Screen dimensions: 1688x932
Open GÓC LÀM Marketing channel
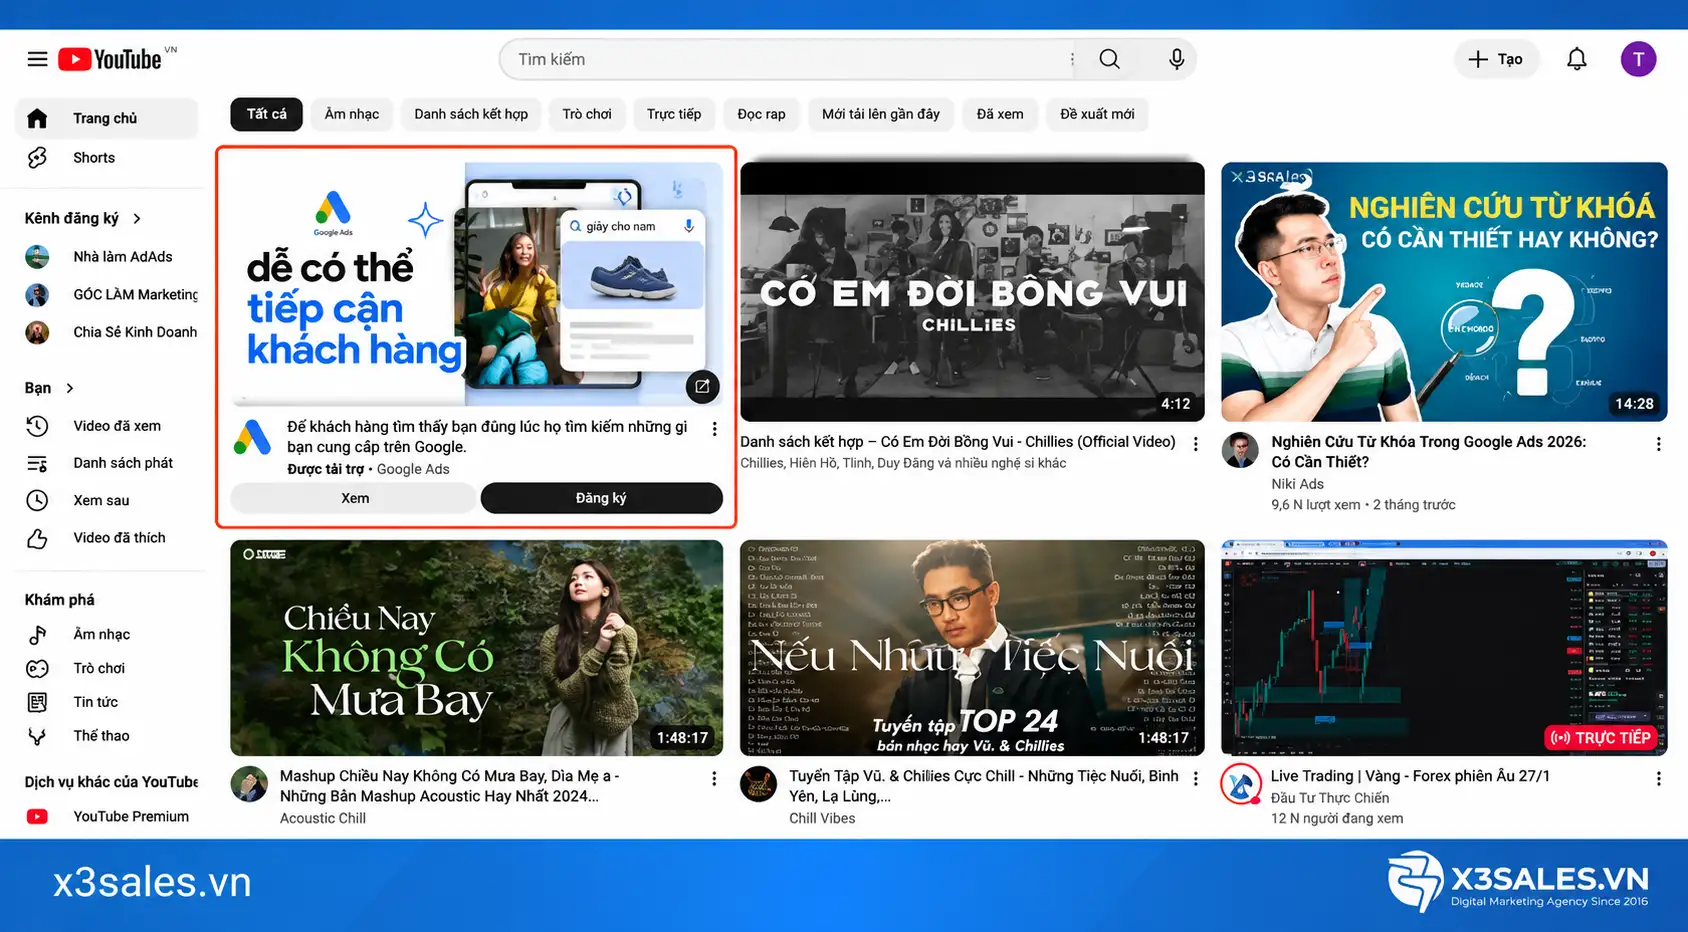pyautogui.click(x=110, y=294)
